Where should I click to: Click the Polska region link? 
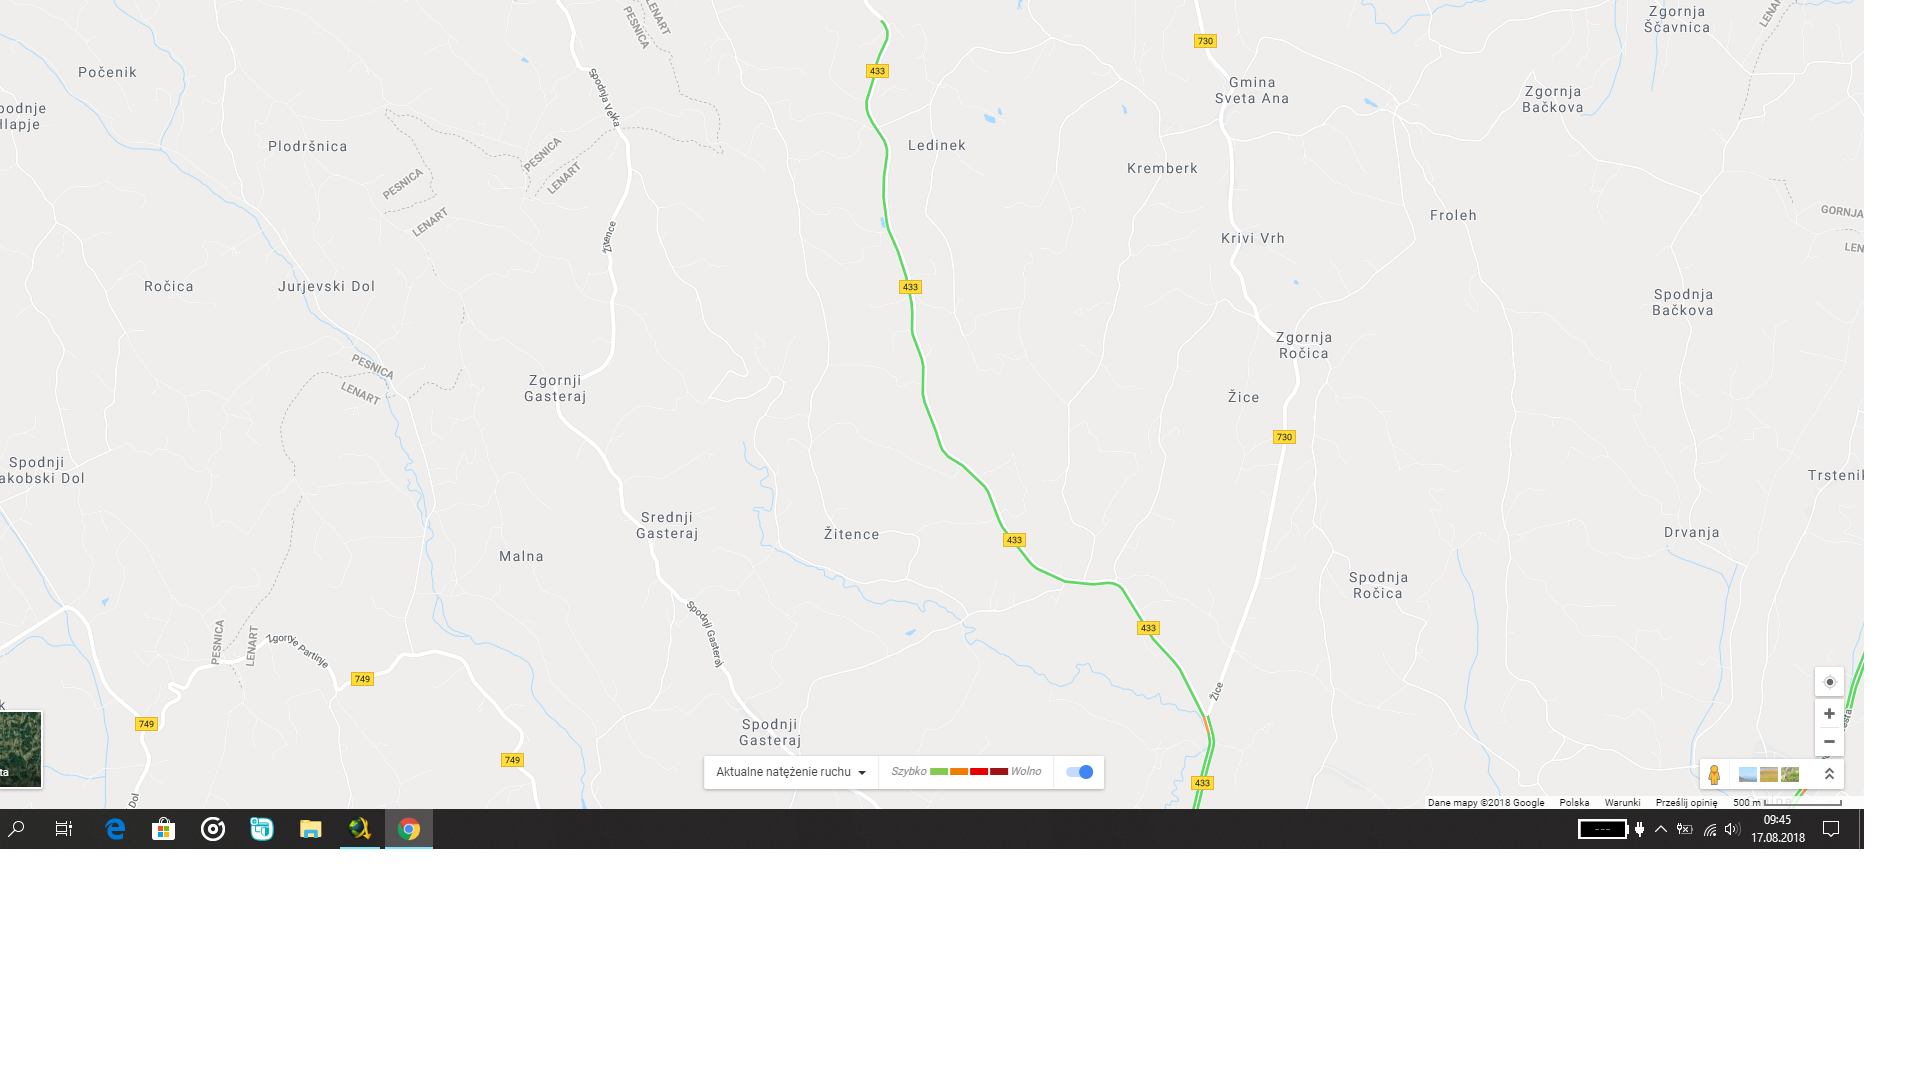pyautogui.click(x=1574, y=803)
